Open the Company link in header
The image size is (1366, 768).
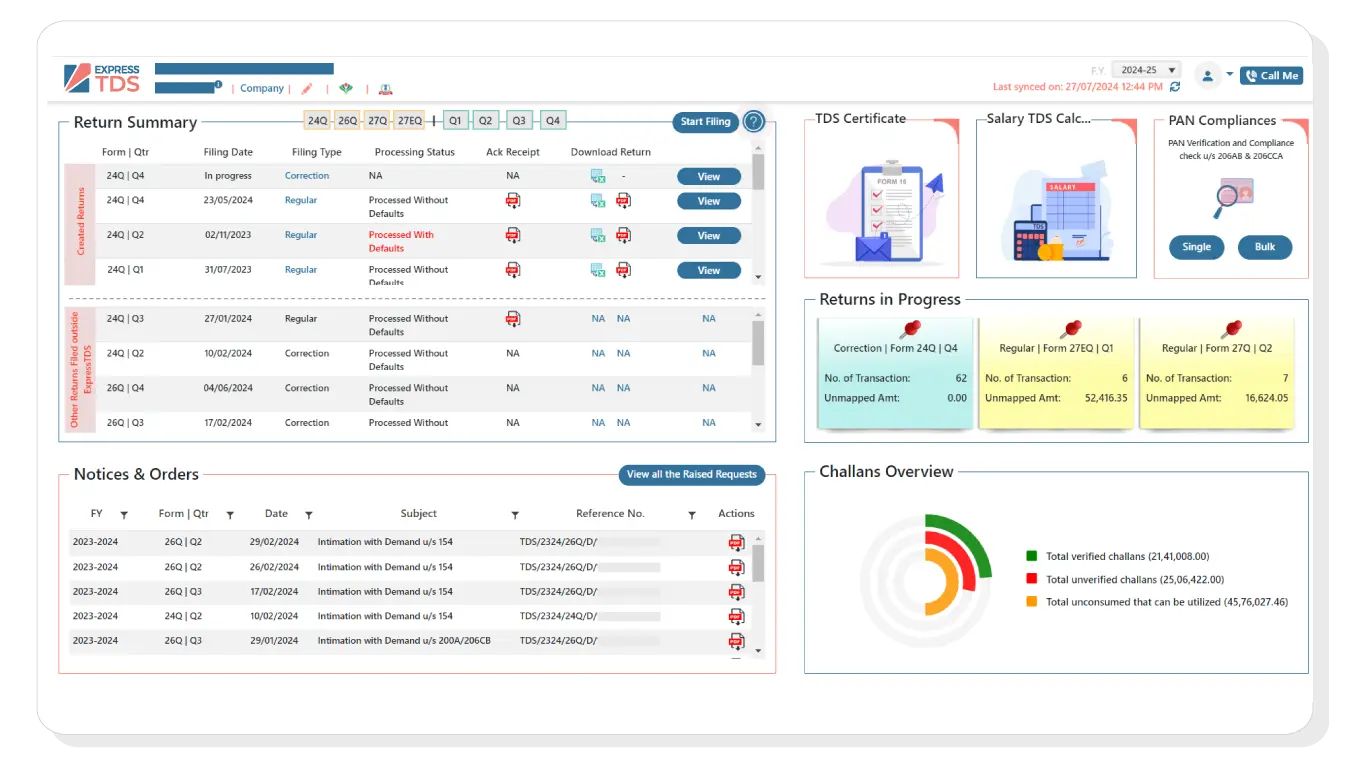pos(262,89)
